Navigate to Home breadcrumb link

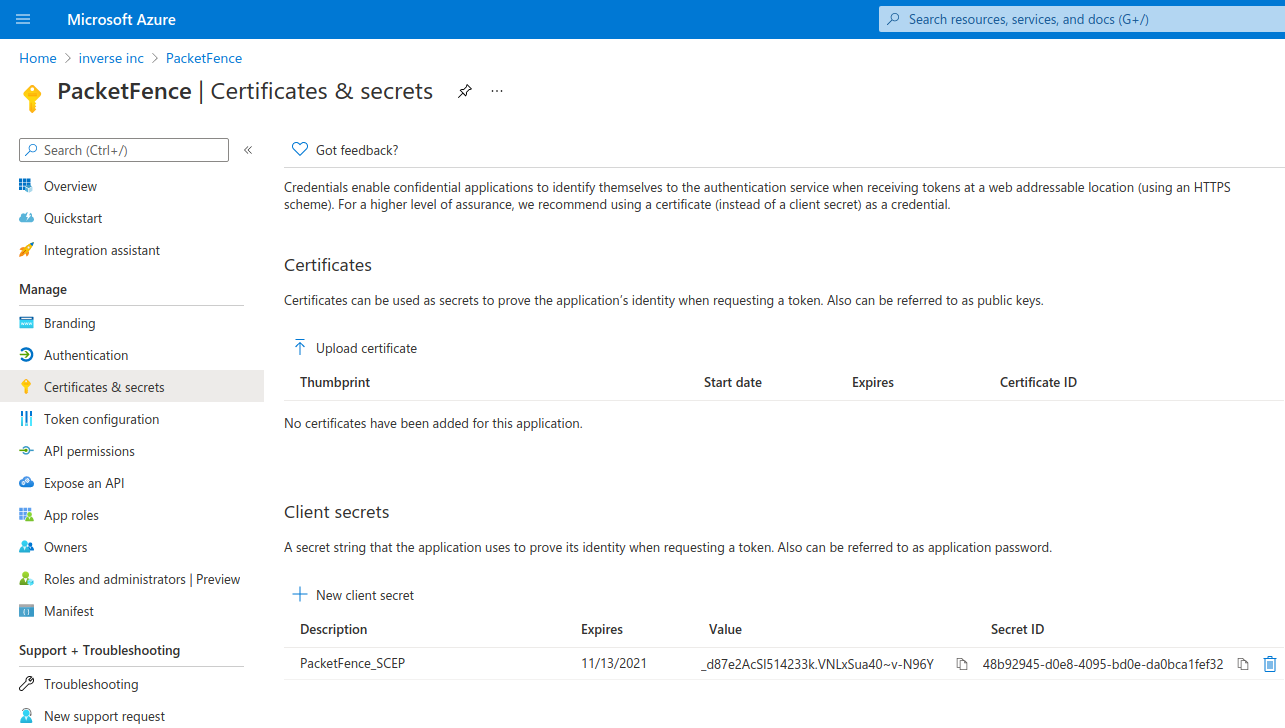(38, 58)
